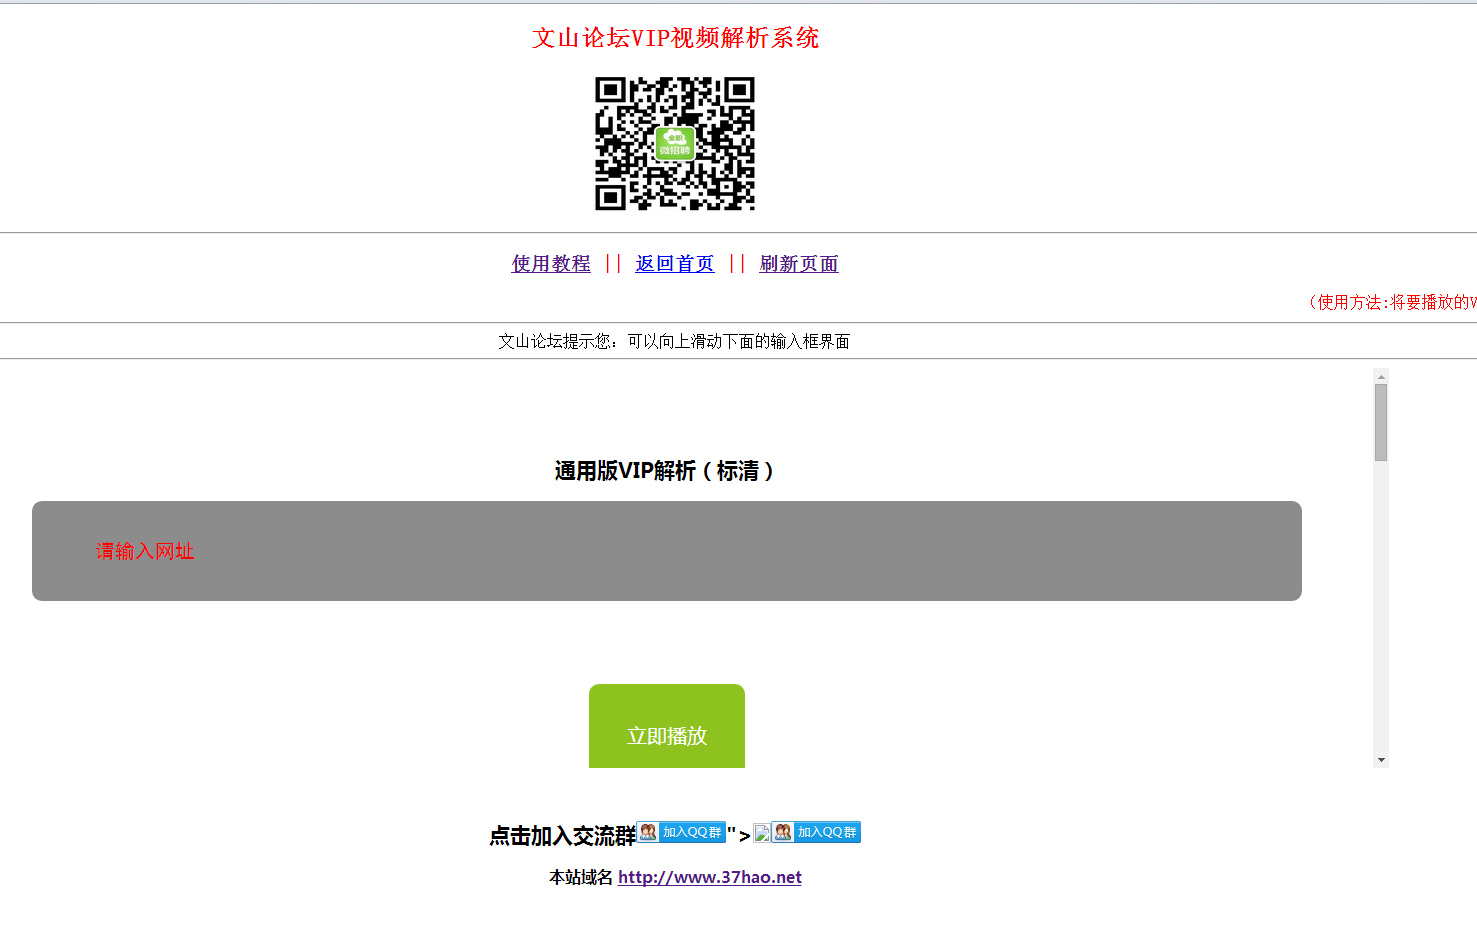Screen dimensions: 1477x951
Task: Start playback with the 立即播放 button
Action: [667, 727]
